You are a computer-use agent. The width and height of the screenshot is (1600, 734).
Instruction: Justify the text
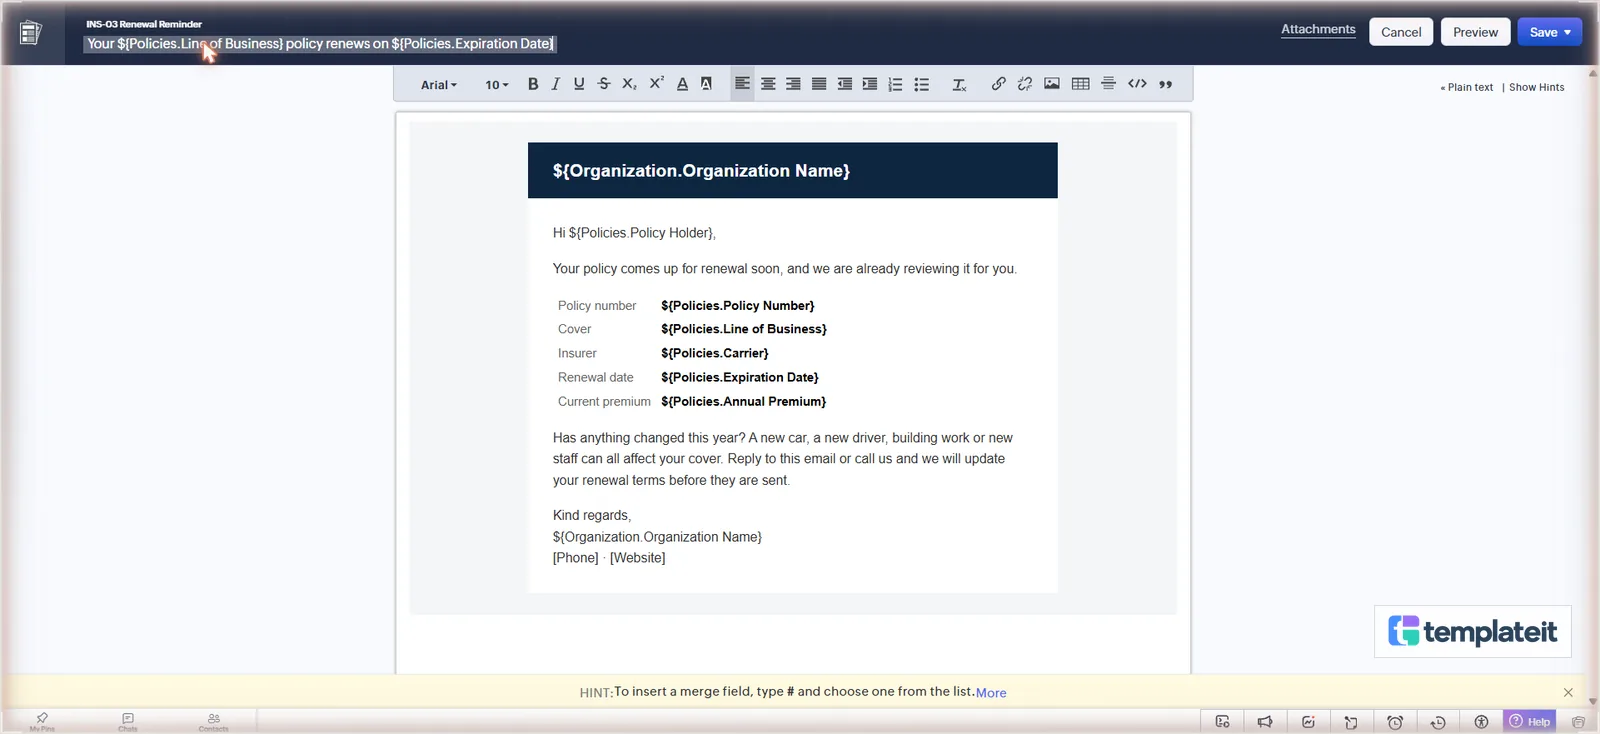point(819,84)
